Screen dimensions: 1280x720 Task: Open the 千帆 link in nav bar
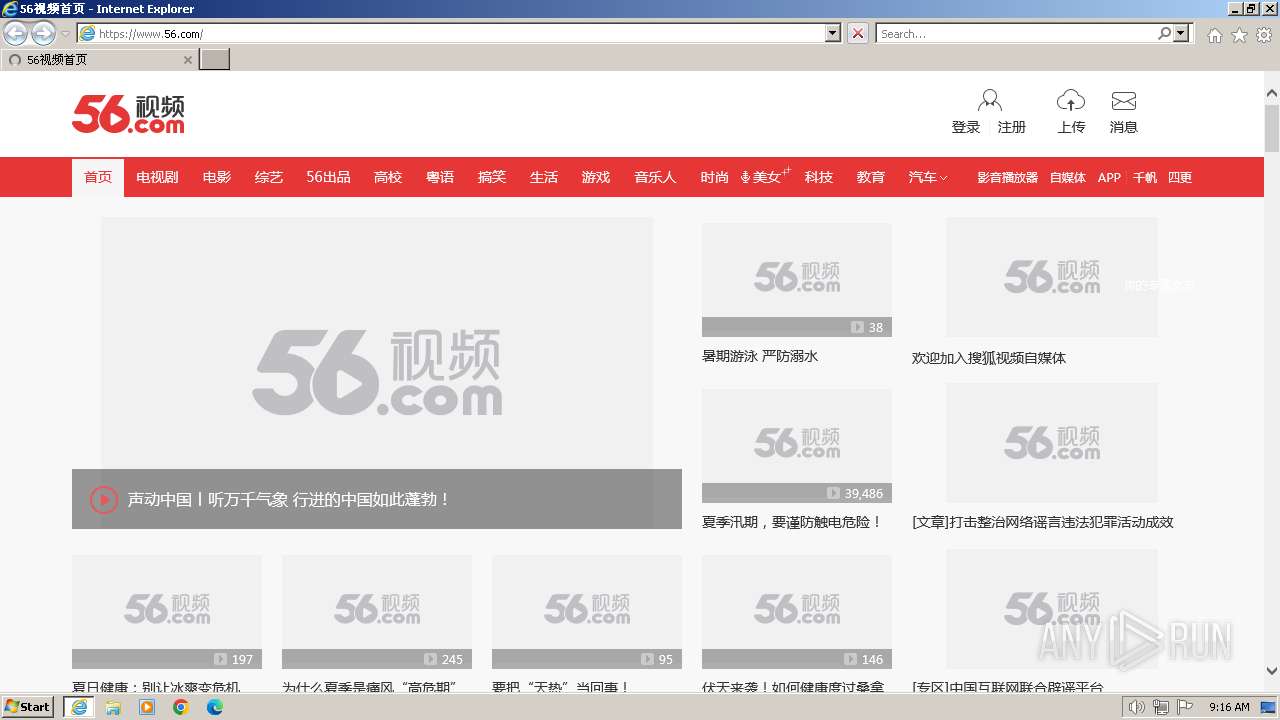click(x=1145, y=177)
